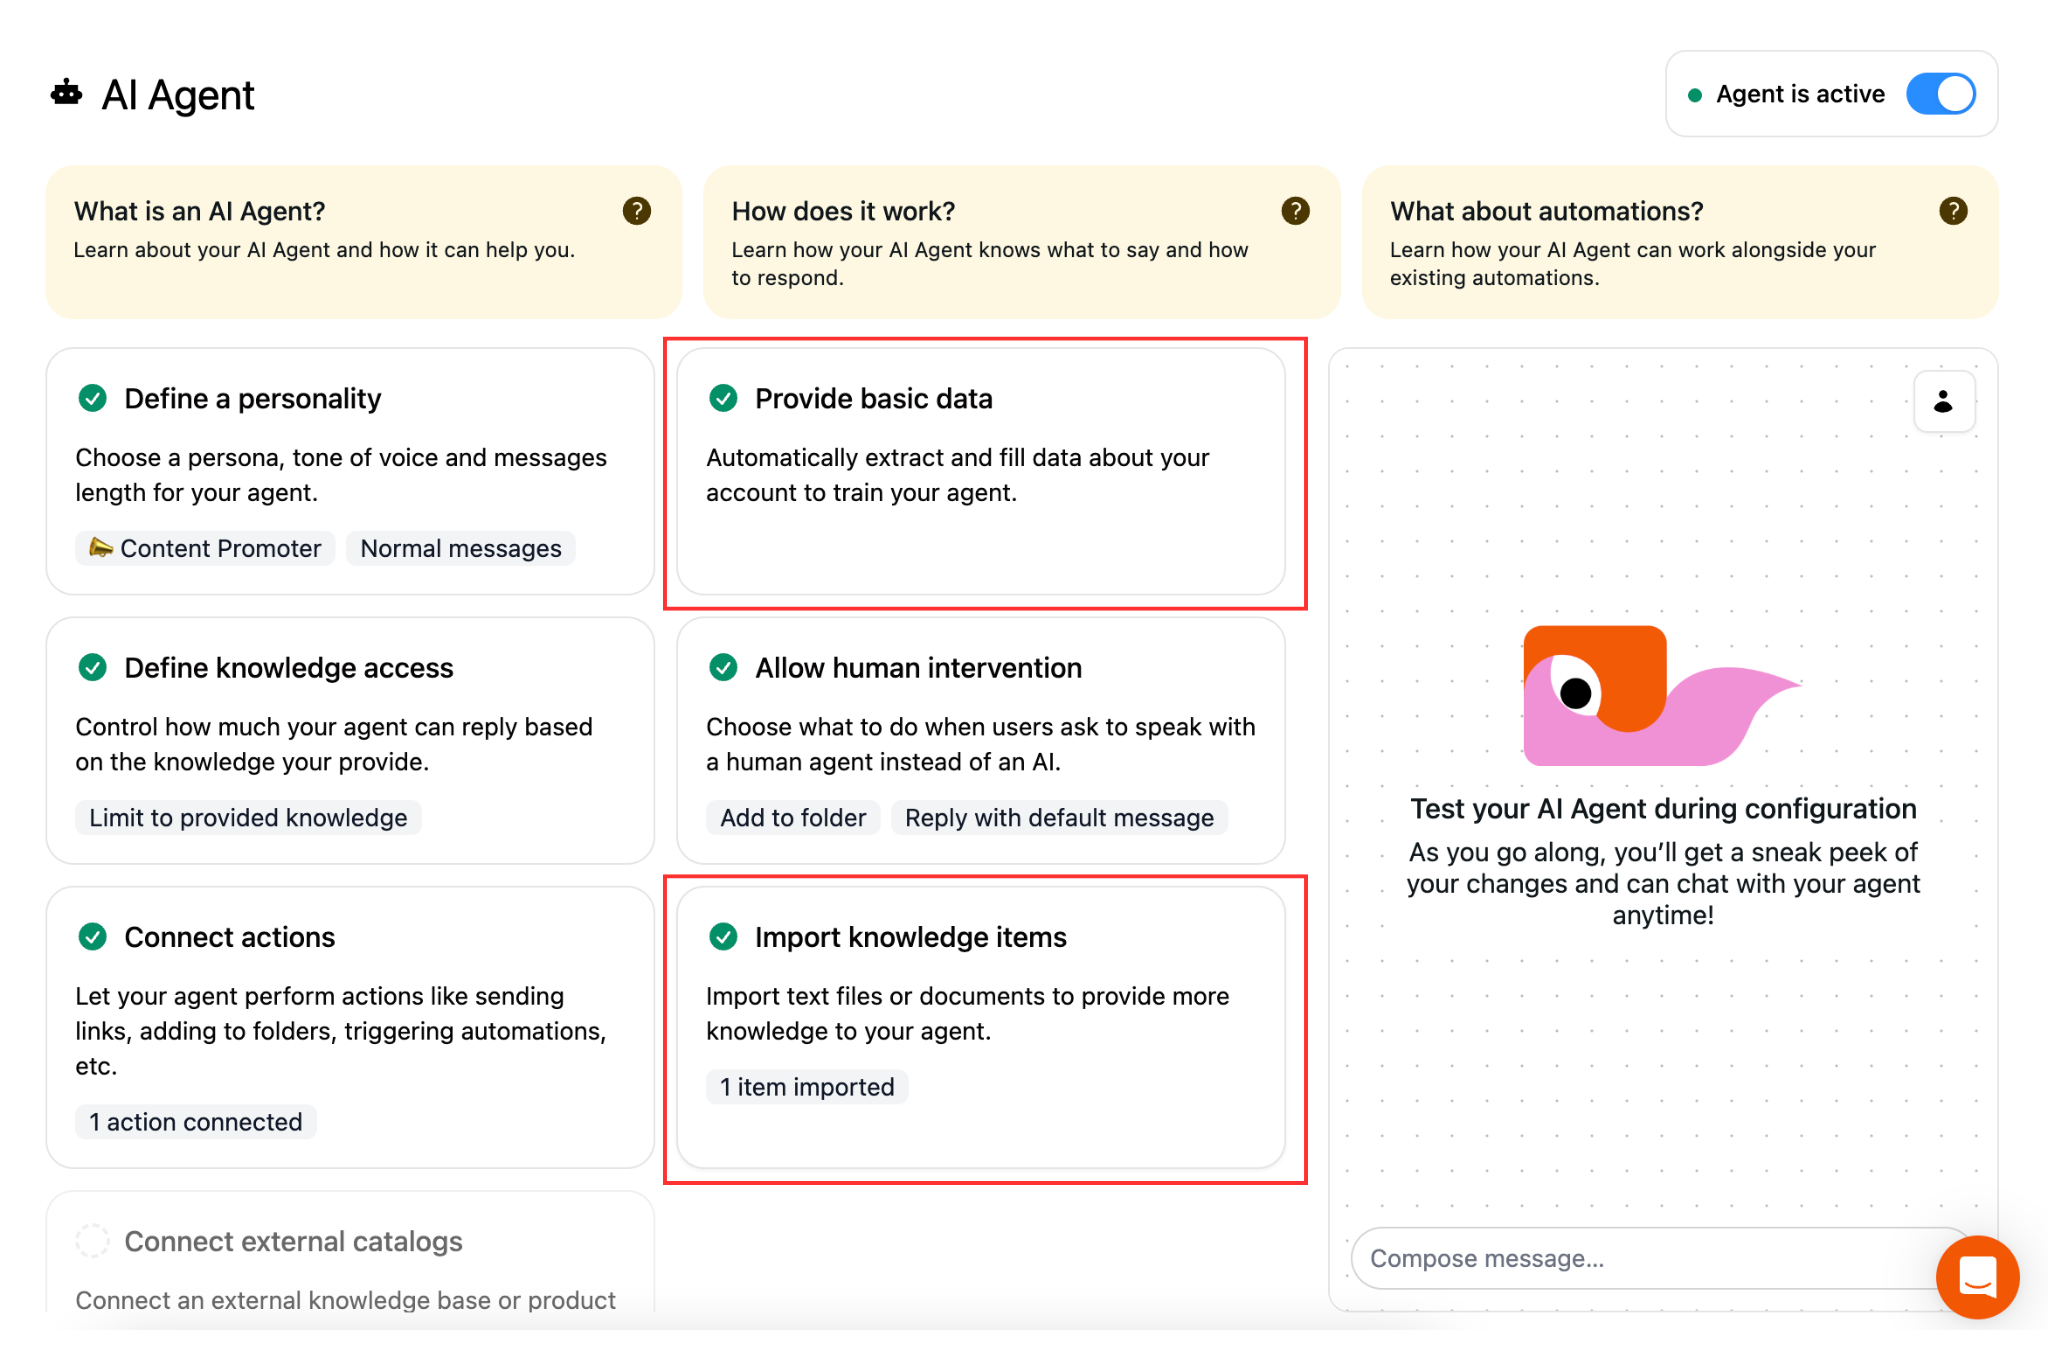
Task: Click help icon on 'How does it work?'
Action: point(1295,211)
